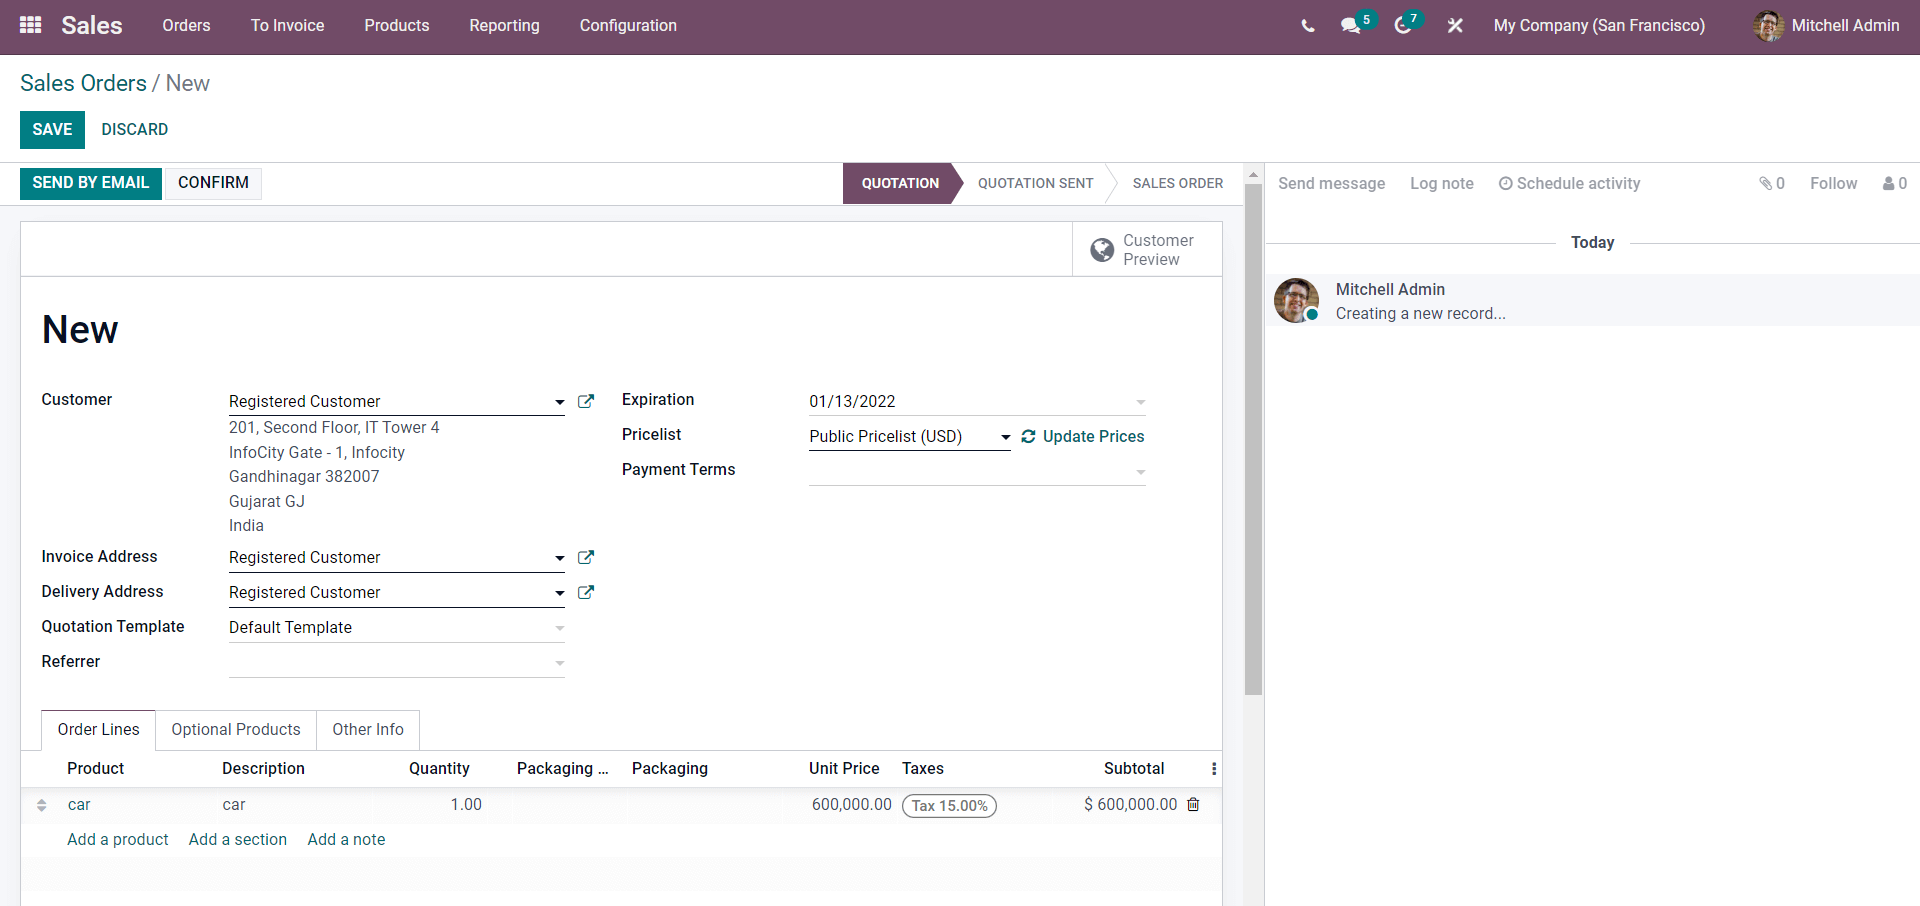
Task: Open the activities clock icon
Action: click(x=1403, y=26)
